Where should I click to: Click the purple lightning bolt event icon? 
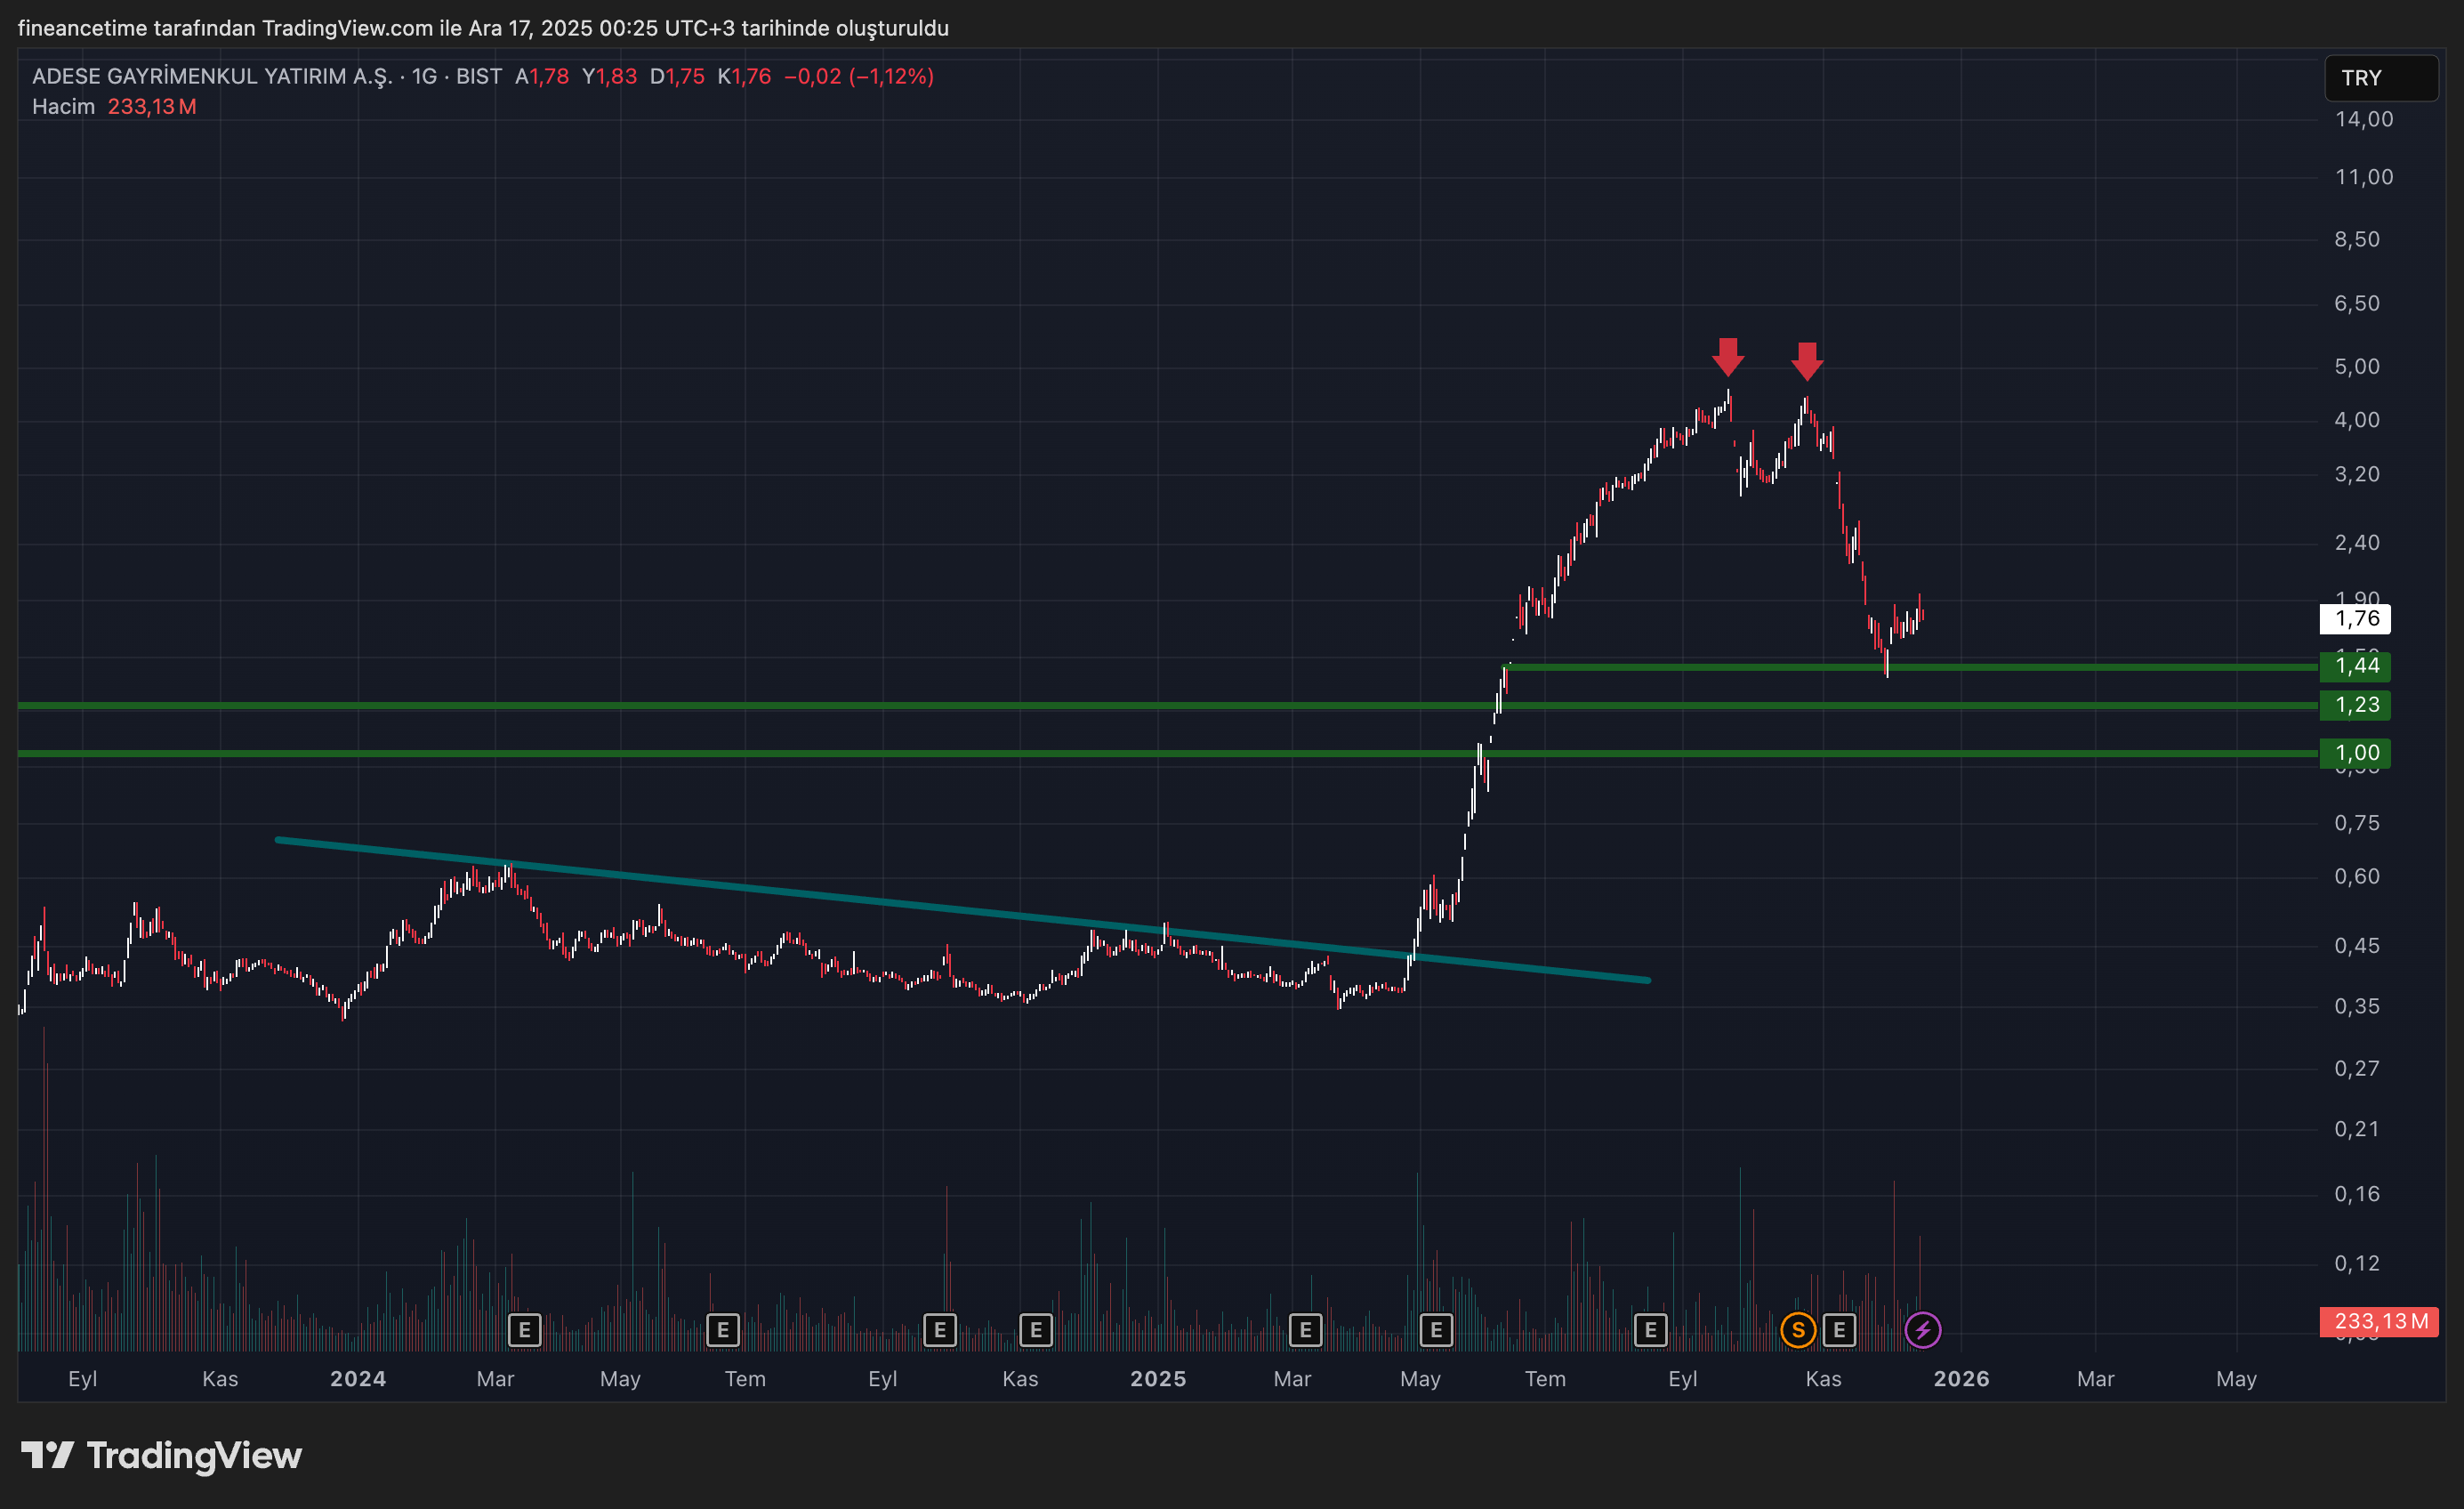[1922, 1330]
